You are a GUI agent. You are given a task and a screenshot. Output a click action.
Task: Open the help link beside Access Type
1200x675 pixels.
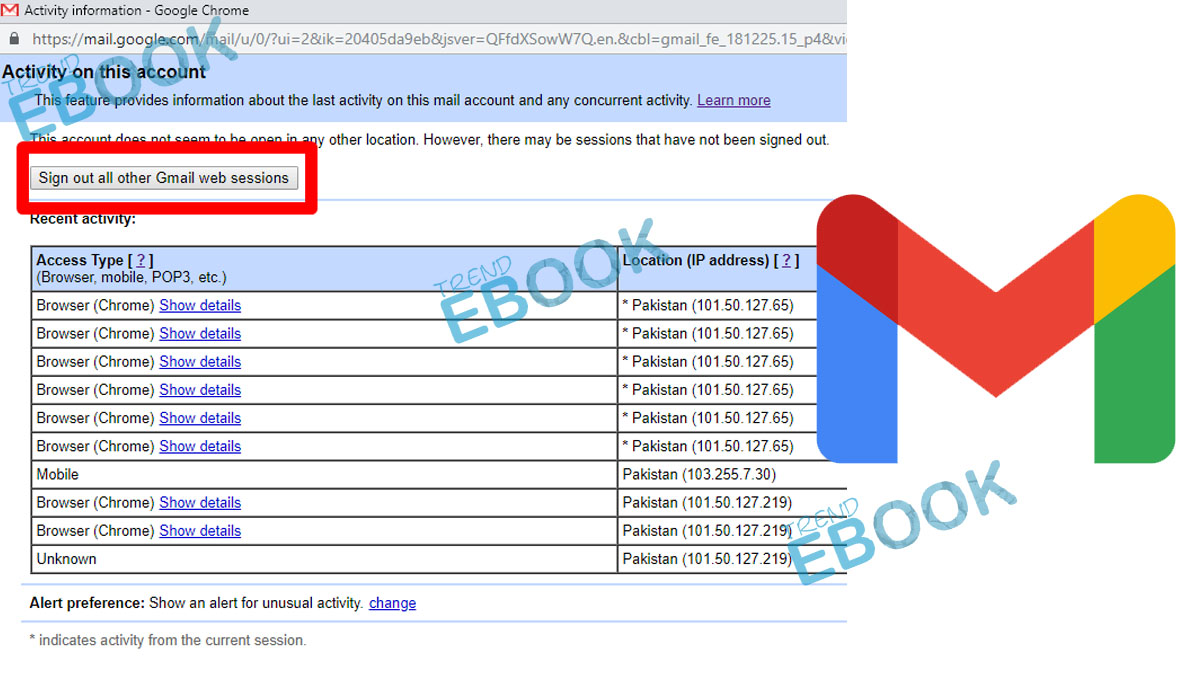point(141,260)
